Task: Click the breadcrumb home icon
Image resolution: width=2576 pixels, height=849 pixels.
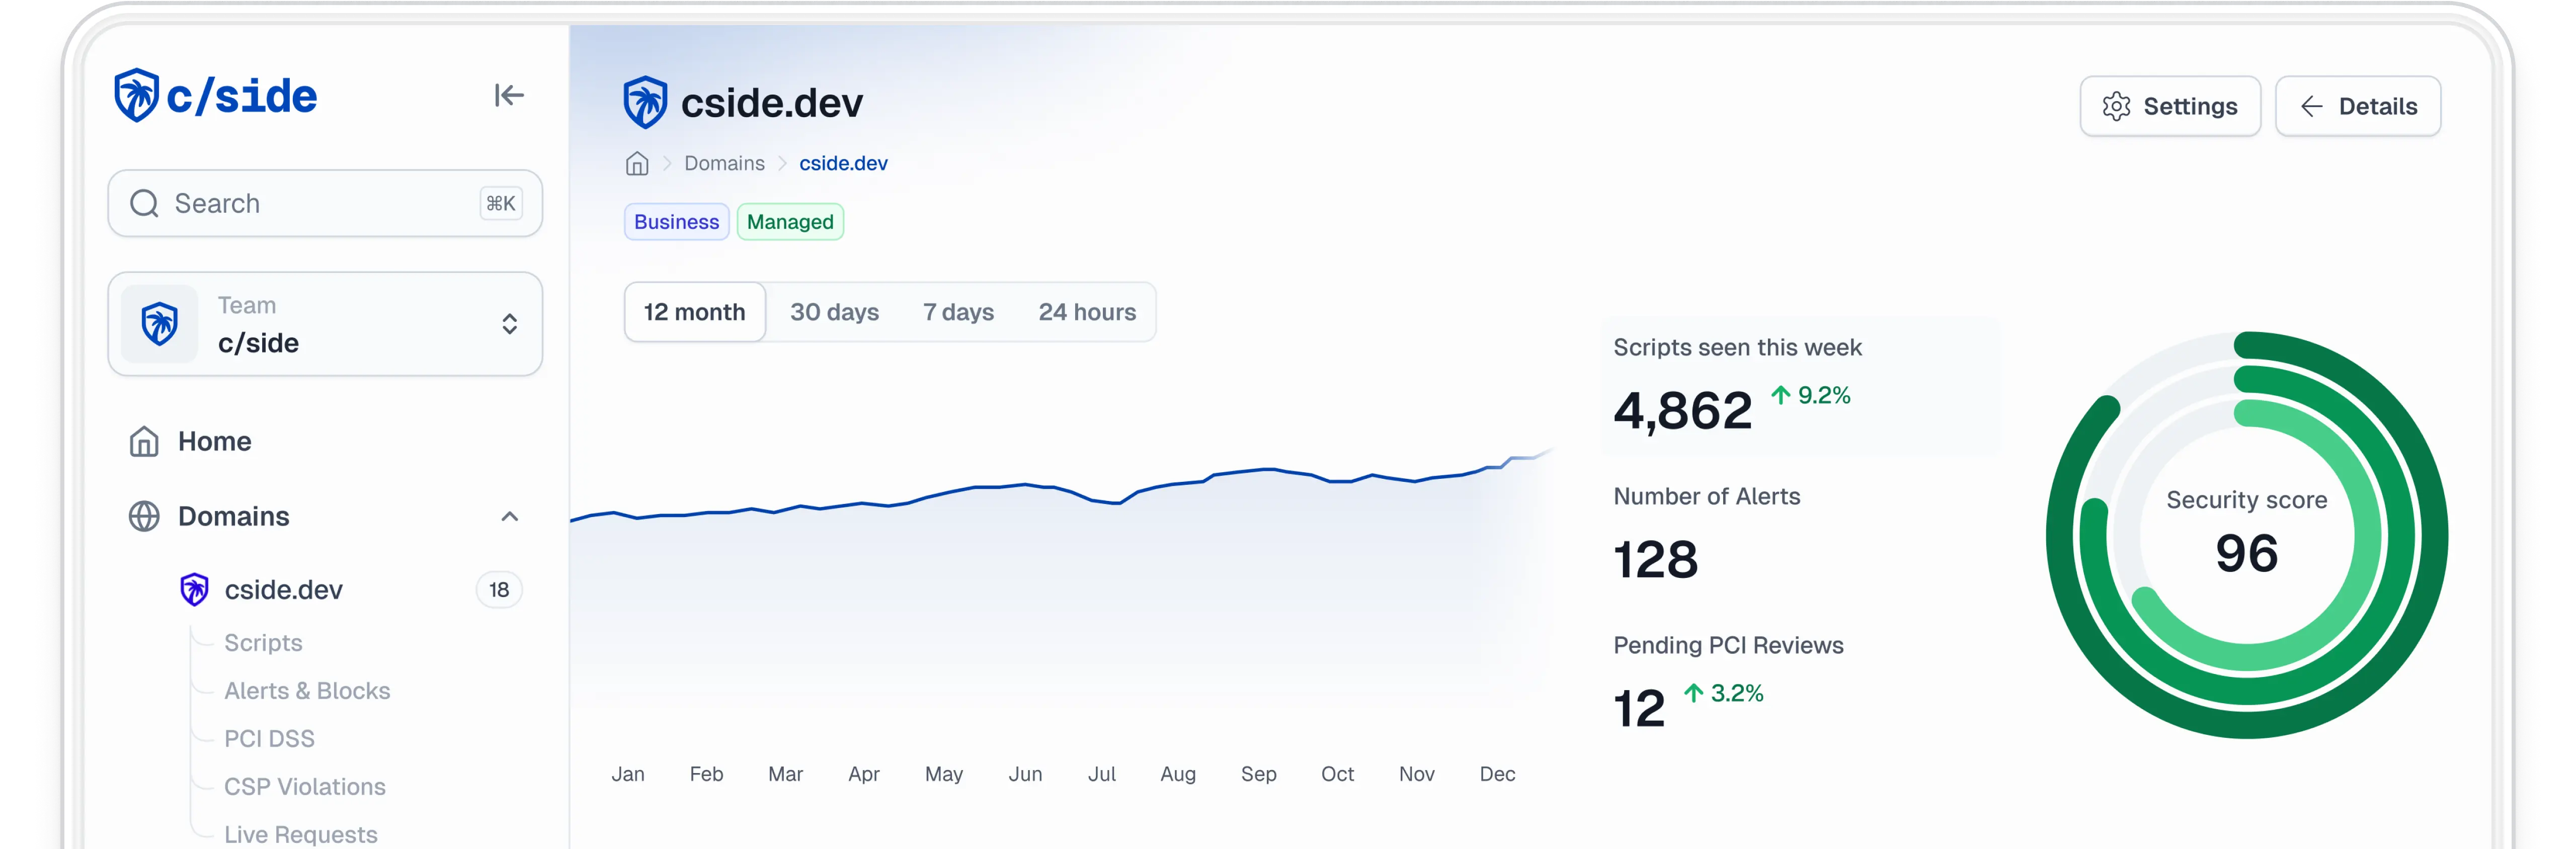Action: point(637,163)
